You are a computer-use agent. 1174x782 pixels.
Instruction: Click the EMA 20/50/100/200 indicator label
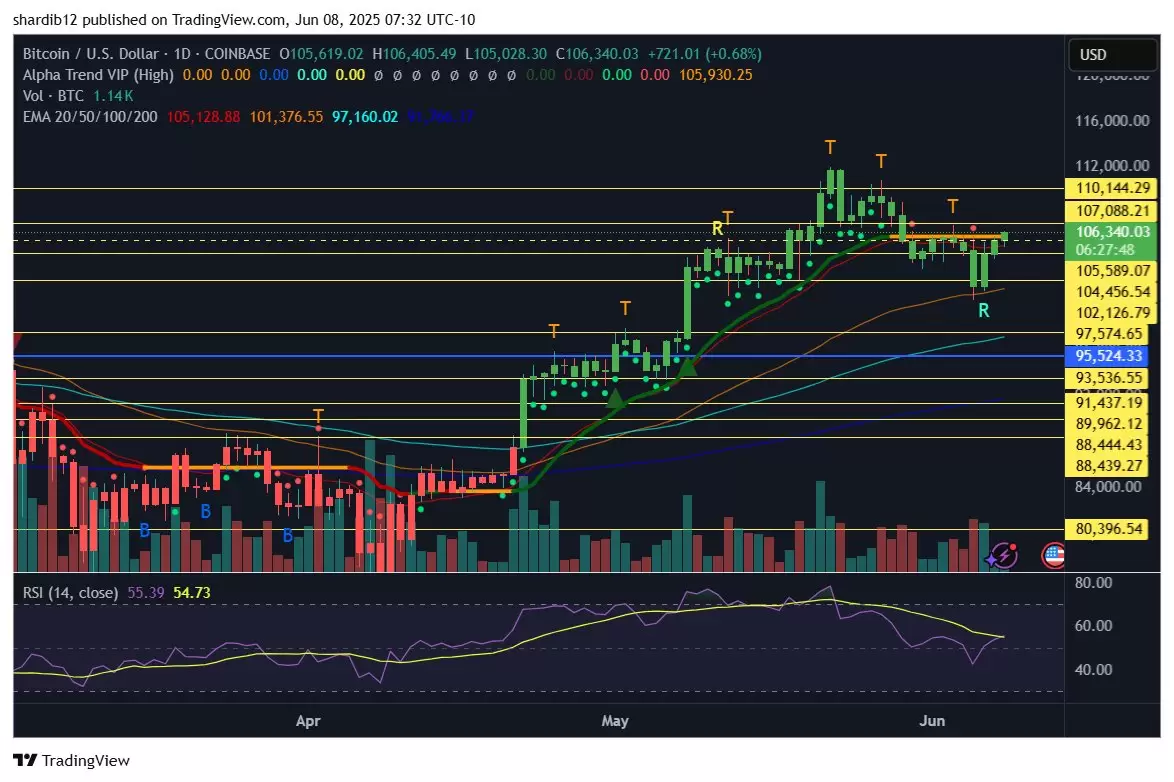90,117
